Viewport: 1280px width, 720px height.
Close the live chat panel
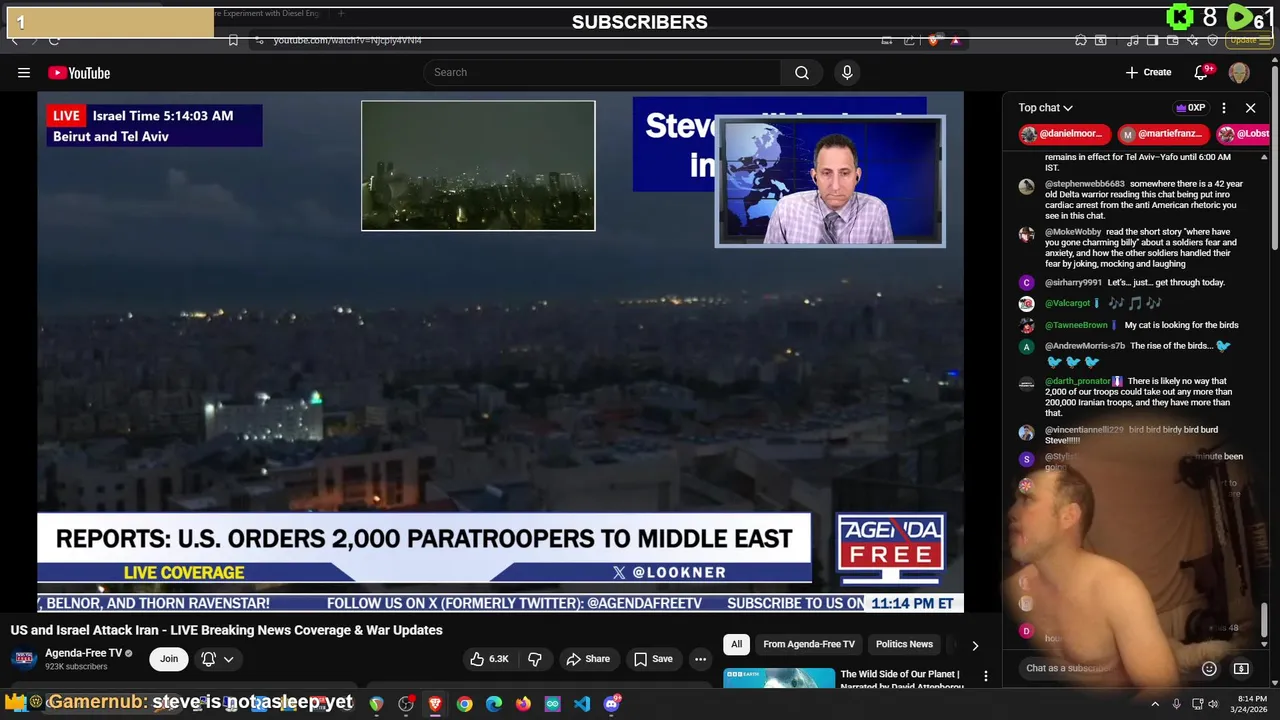(1250, 107)
